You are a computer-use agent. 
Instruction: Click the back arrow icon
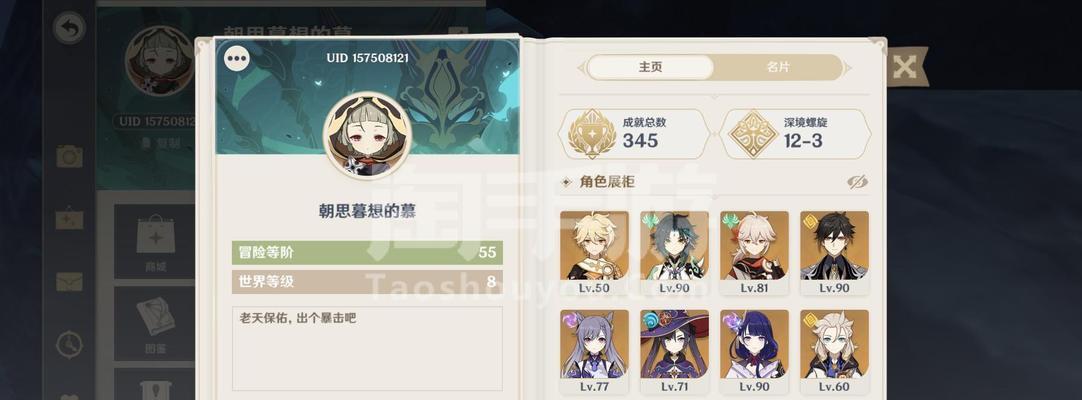pyautogui.click(x=69, y=28)
